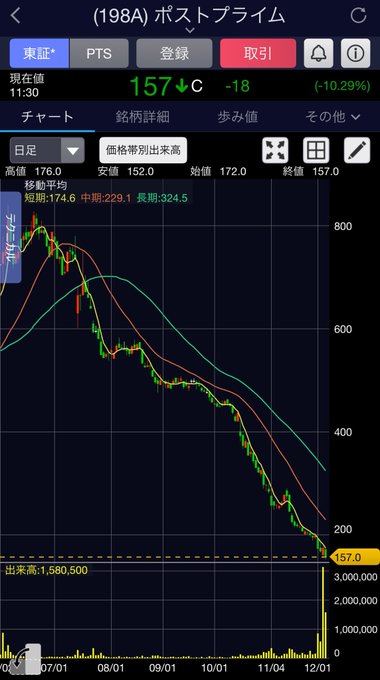Tap the tallest volume bar near 12/01

[323, 611]
